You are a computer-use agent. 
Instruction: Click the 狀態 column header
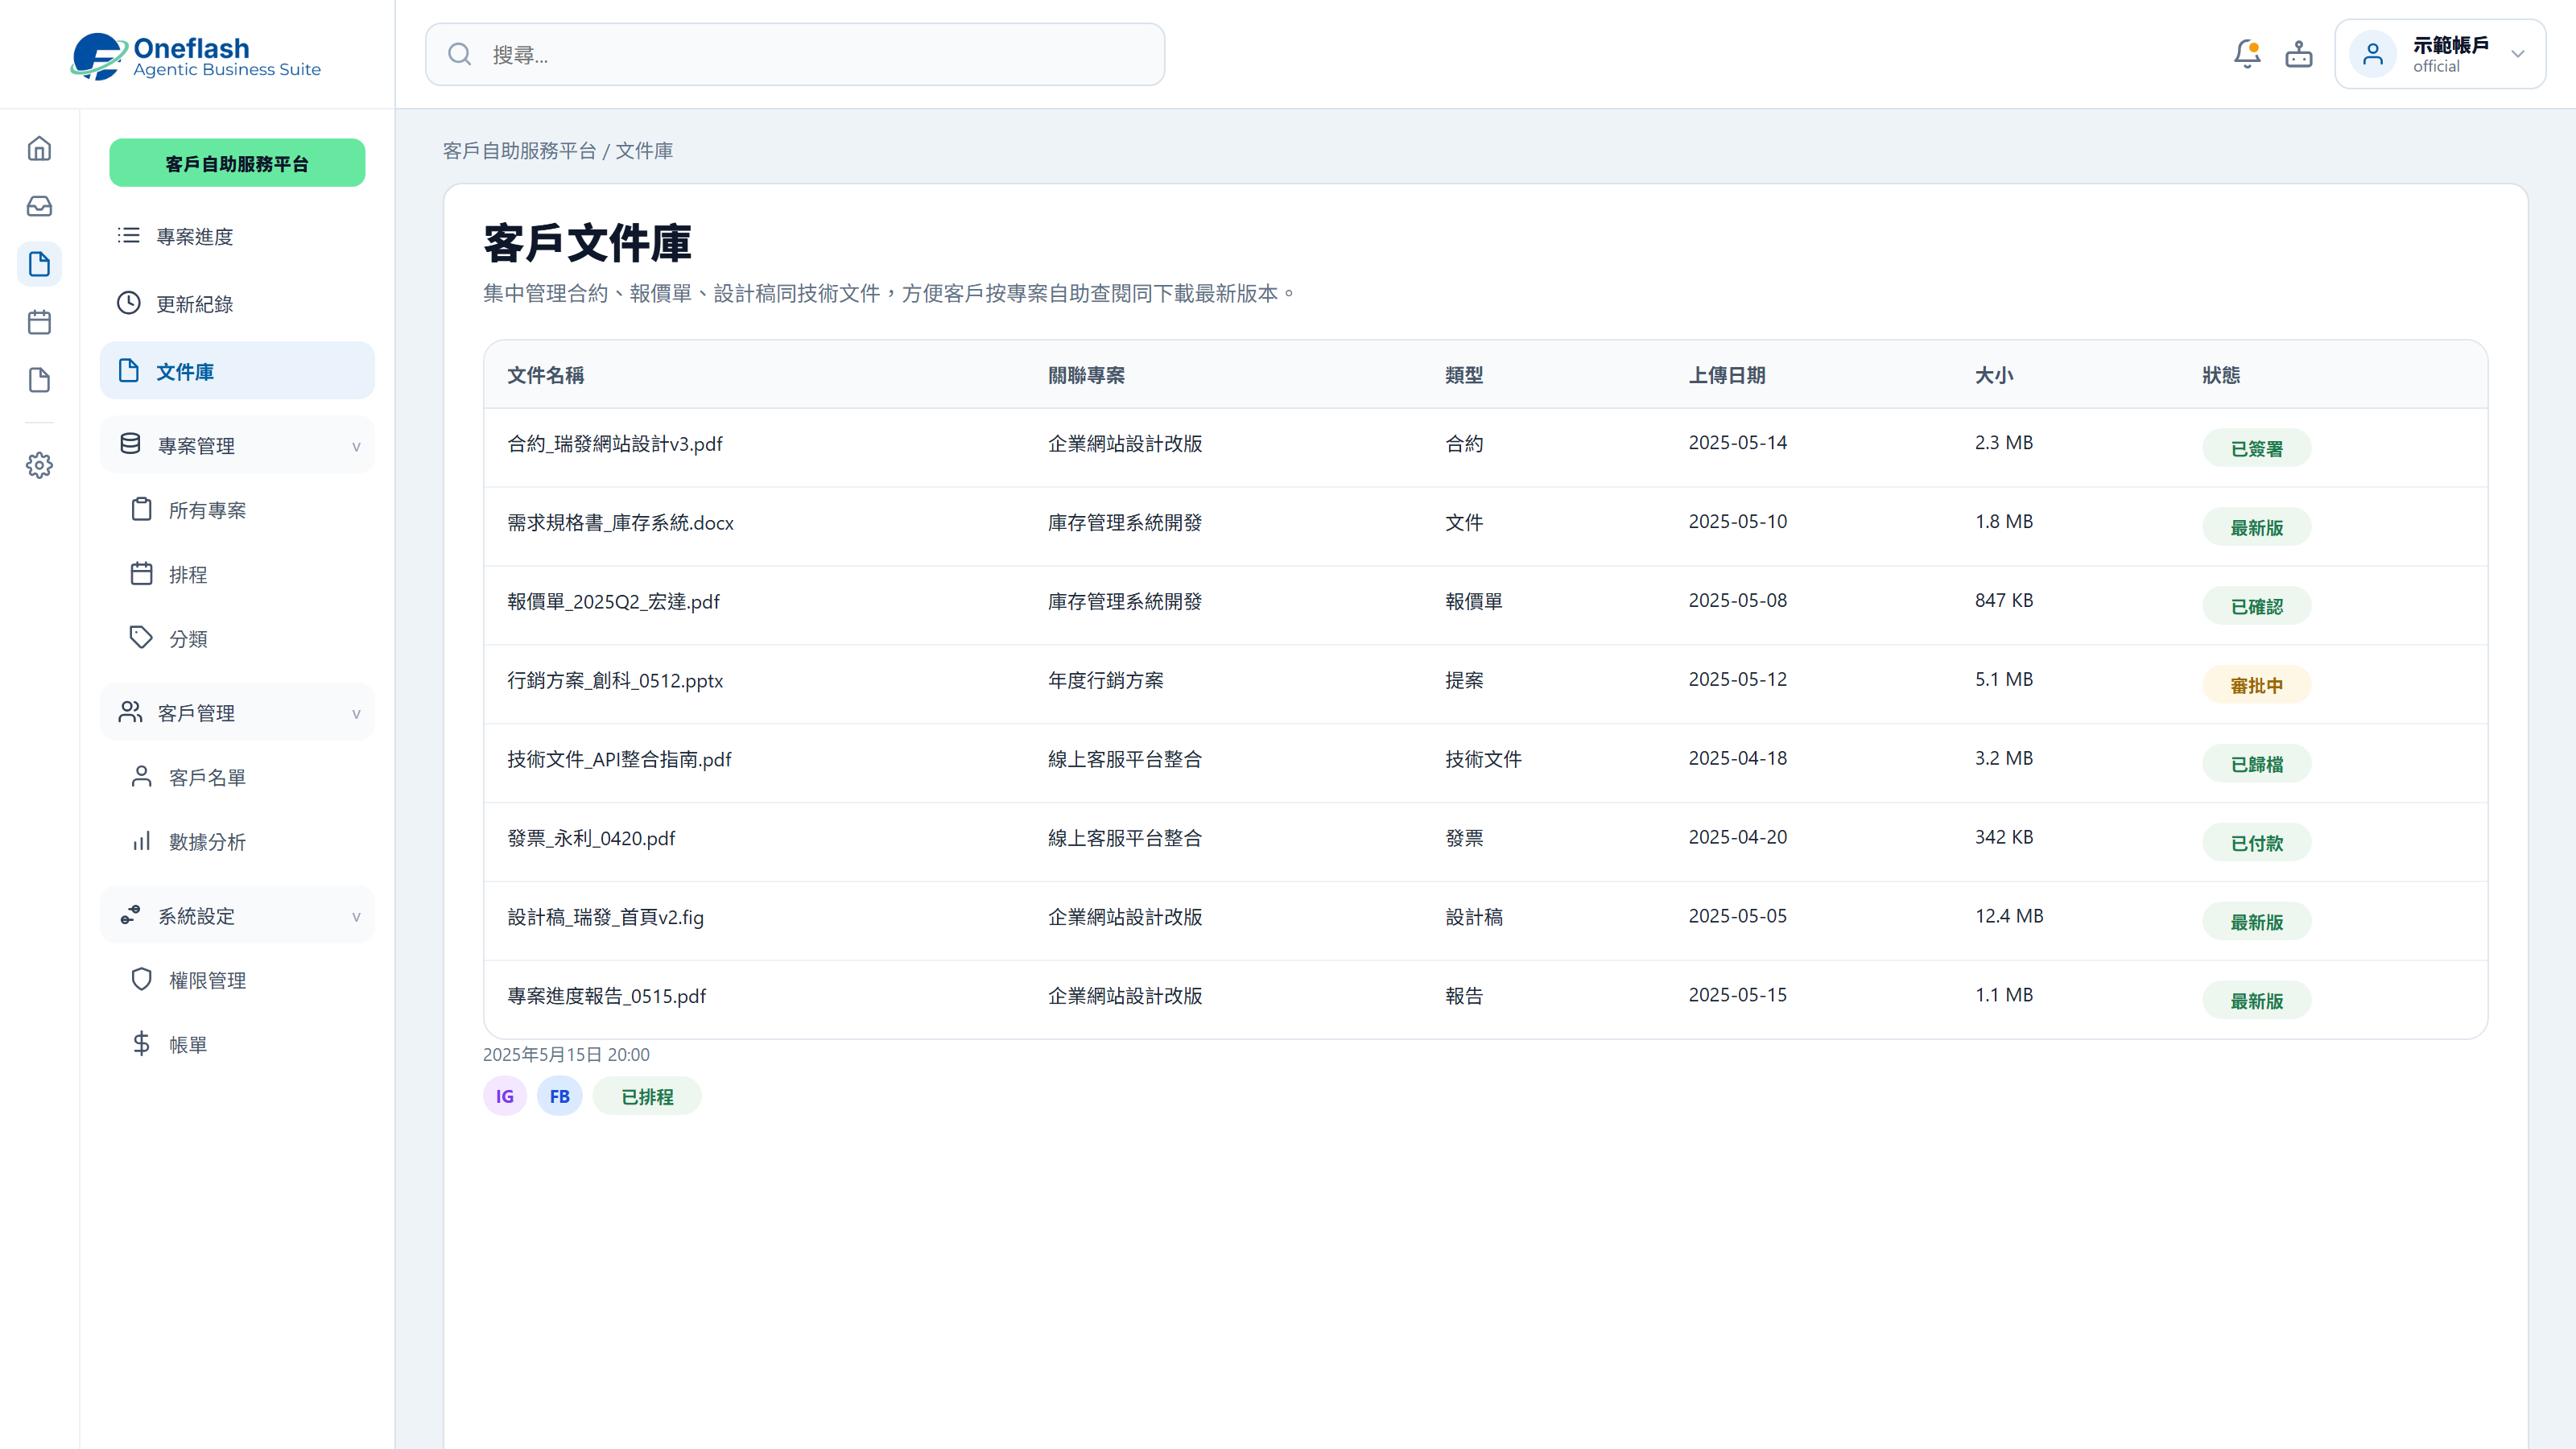2220,375
